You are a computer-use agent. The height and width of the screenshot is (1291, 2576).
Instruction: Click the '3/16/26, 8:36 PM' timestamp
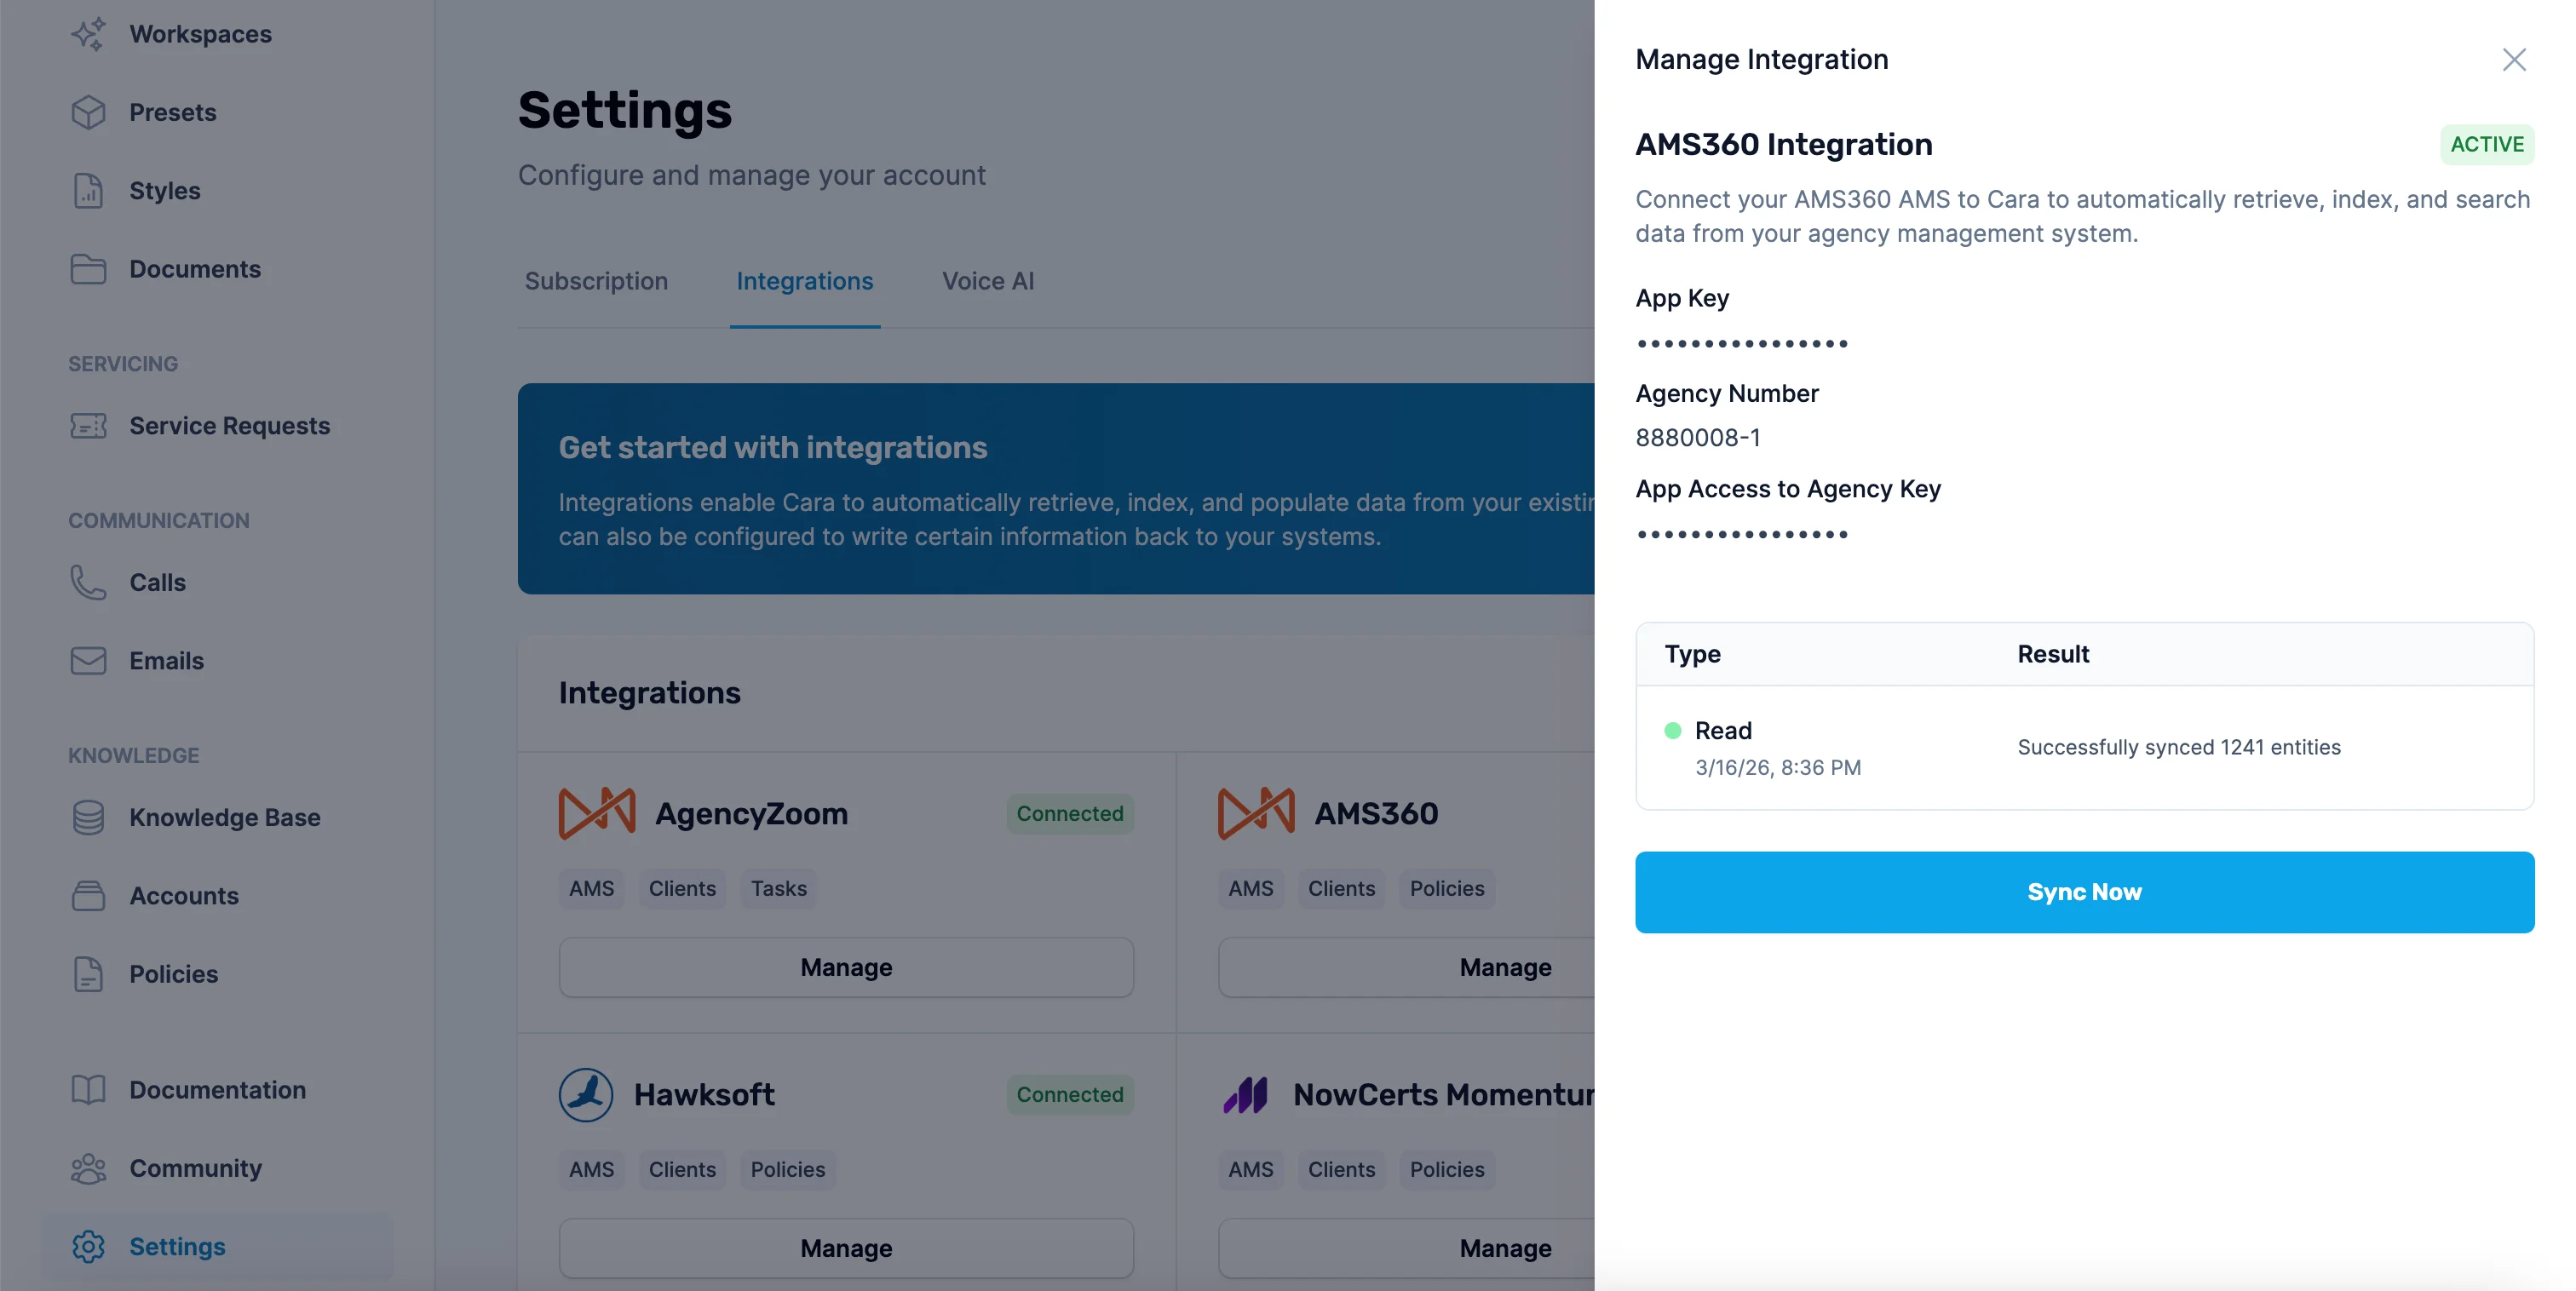coord(1777,767)
